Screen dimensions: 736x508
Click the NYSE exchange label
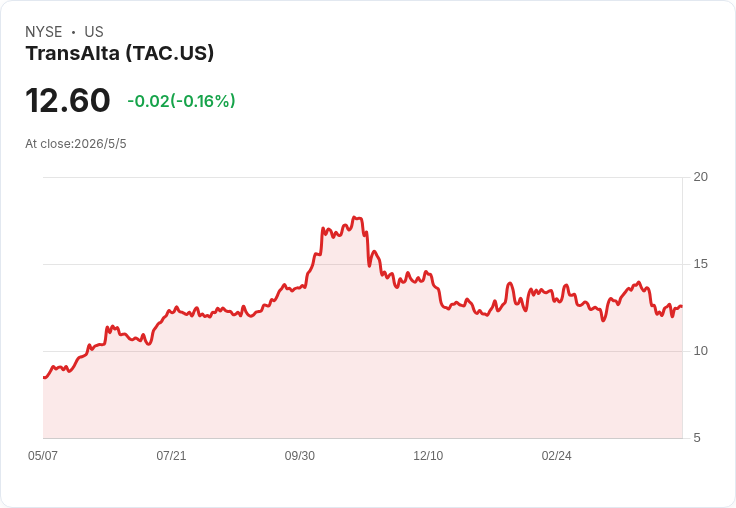(x=44, y=32)
